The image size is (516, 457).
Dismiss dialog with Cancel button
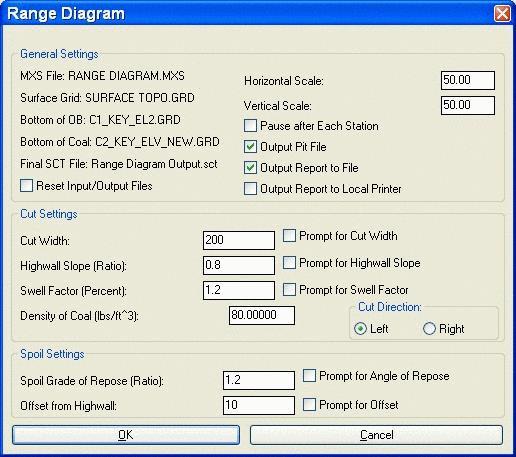(376, 435)
